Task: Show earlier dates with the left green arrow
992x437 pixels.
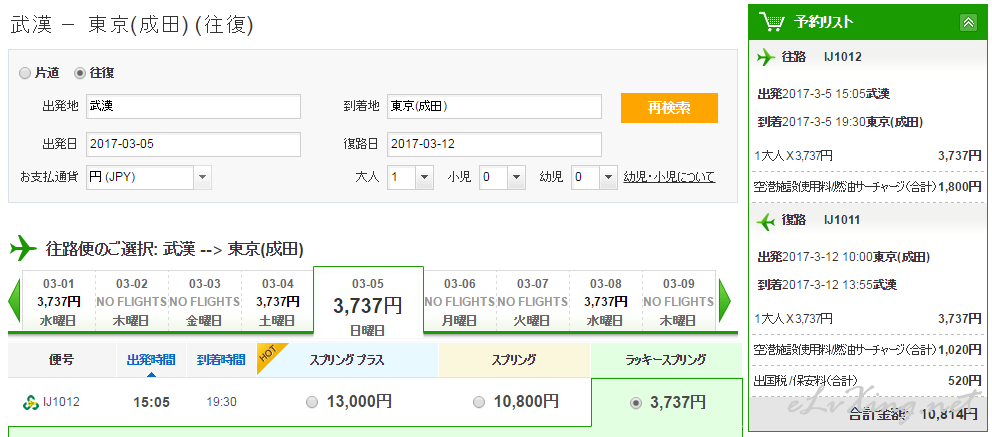Action: (15, 302)
